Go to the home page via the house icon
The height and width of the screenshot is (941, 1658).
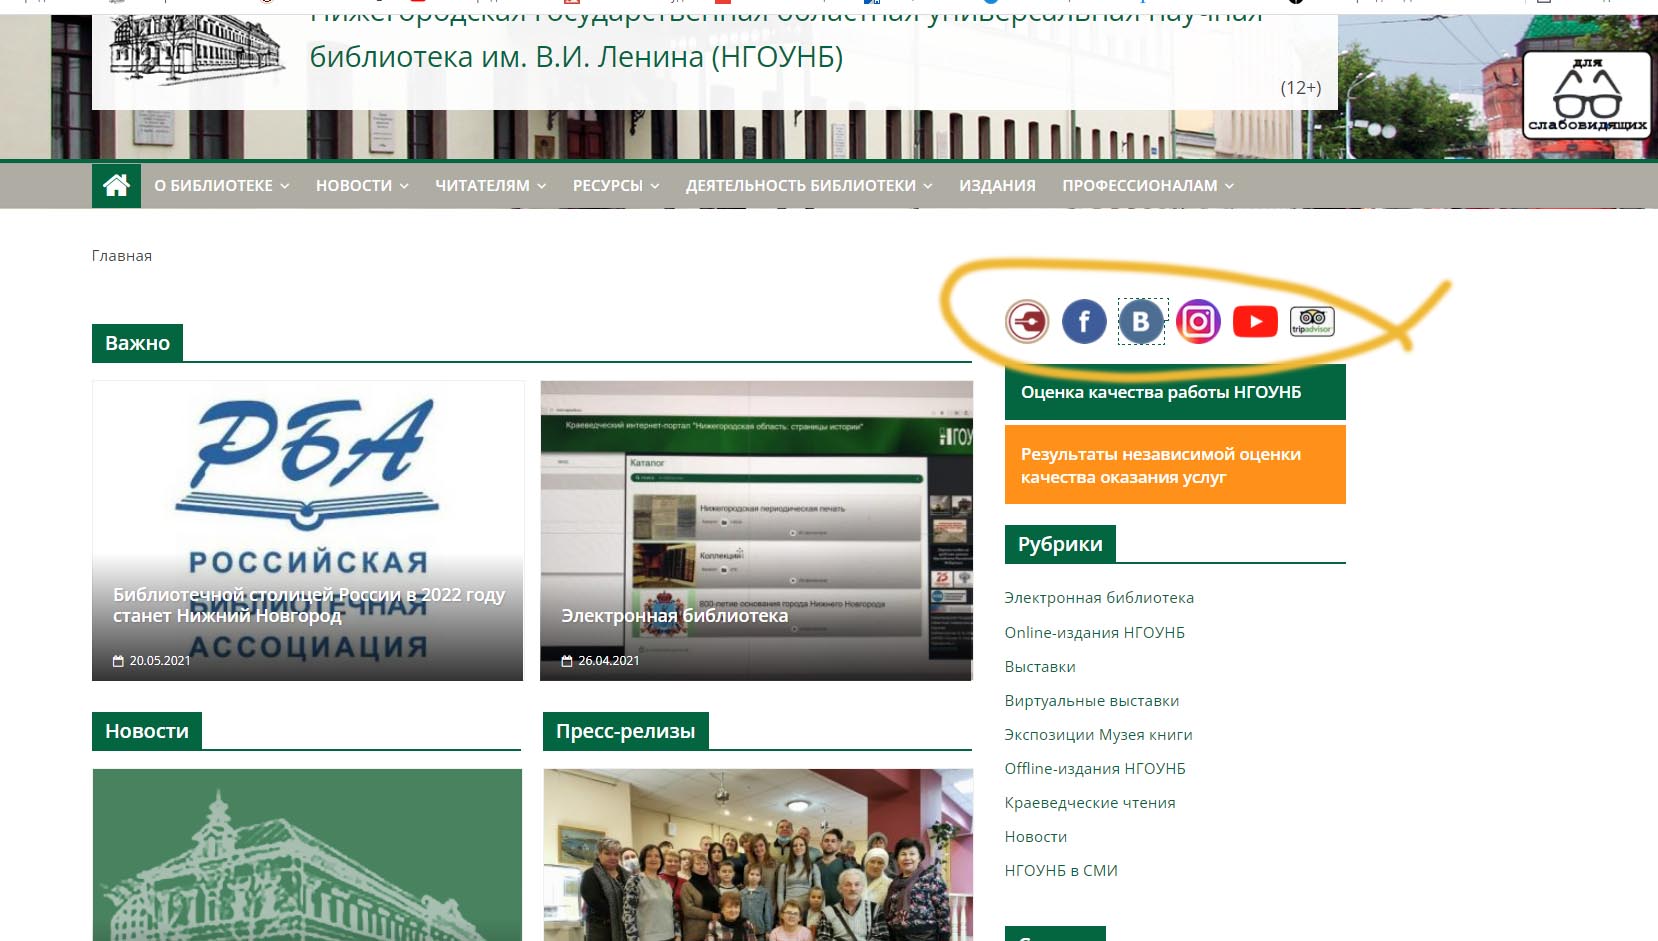point(116,186)
